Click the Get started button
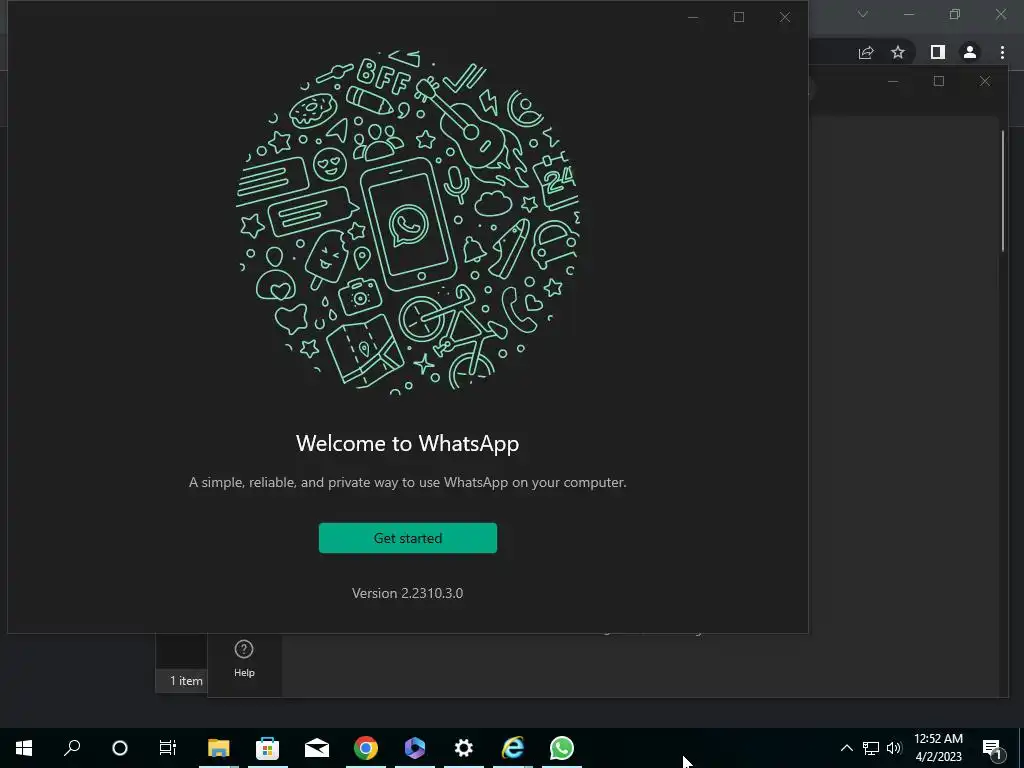Screen dimensions: 1024x768 click(x=408, y=537)
